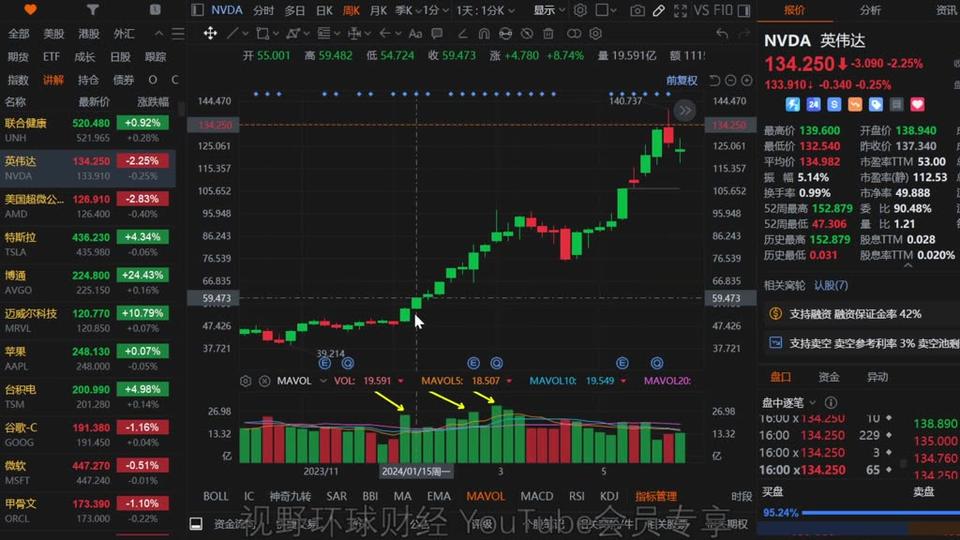960x540 pixels.
Task: Expand the VOL 19.591 value dropdown arrow
Action: [x=401, y=381]
